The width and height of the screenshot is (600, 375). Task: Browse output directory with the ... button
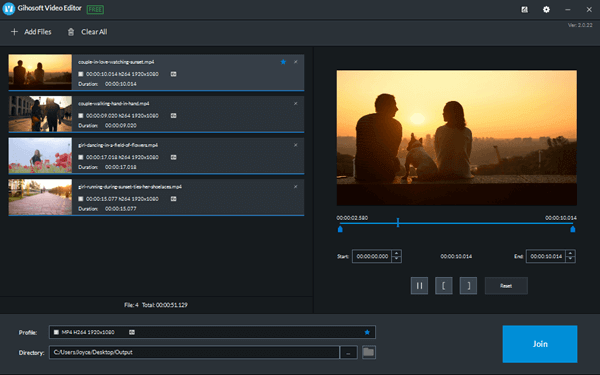click(x=349, y=352)
